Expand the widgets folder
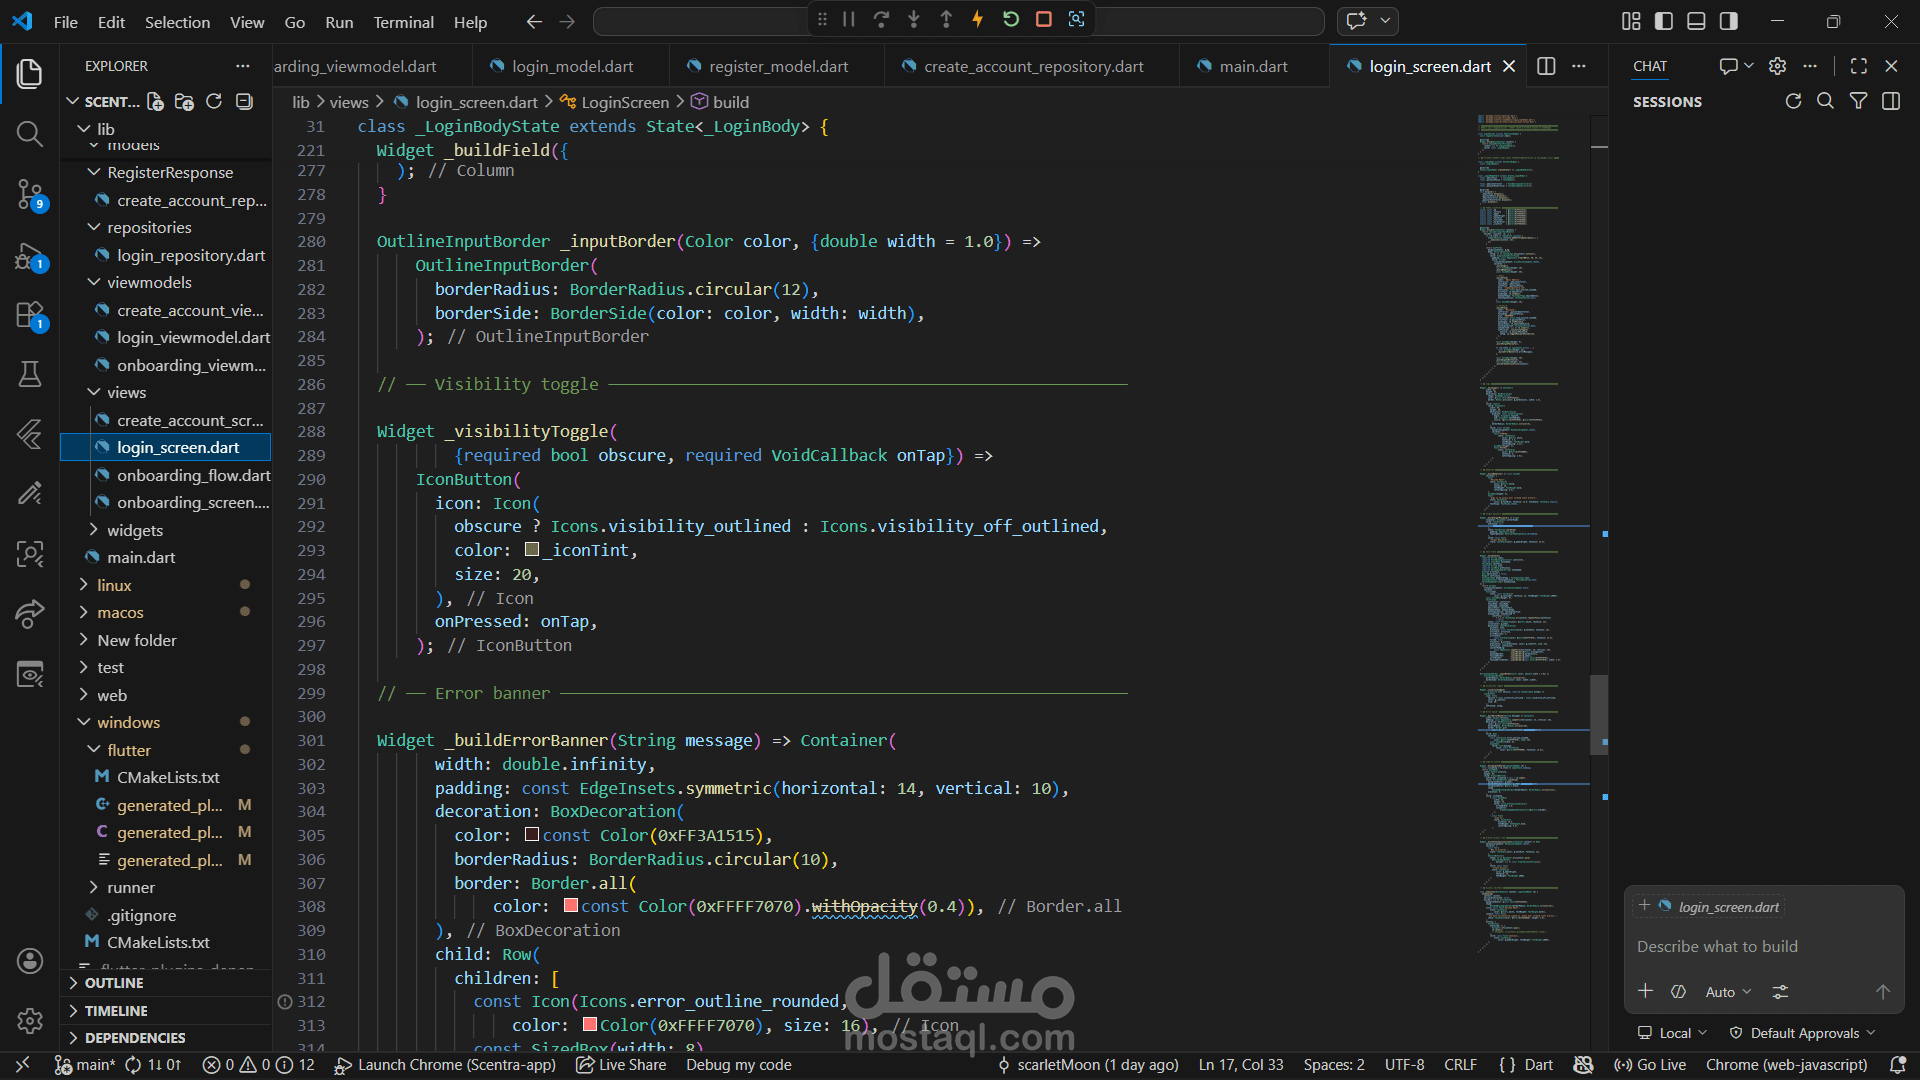 (x=134, y=530)
